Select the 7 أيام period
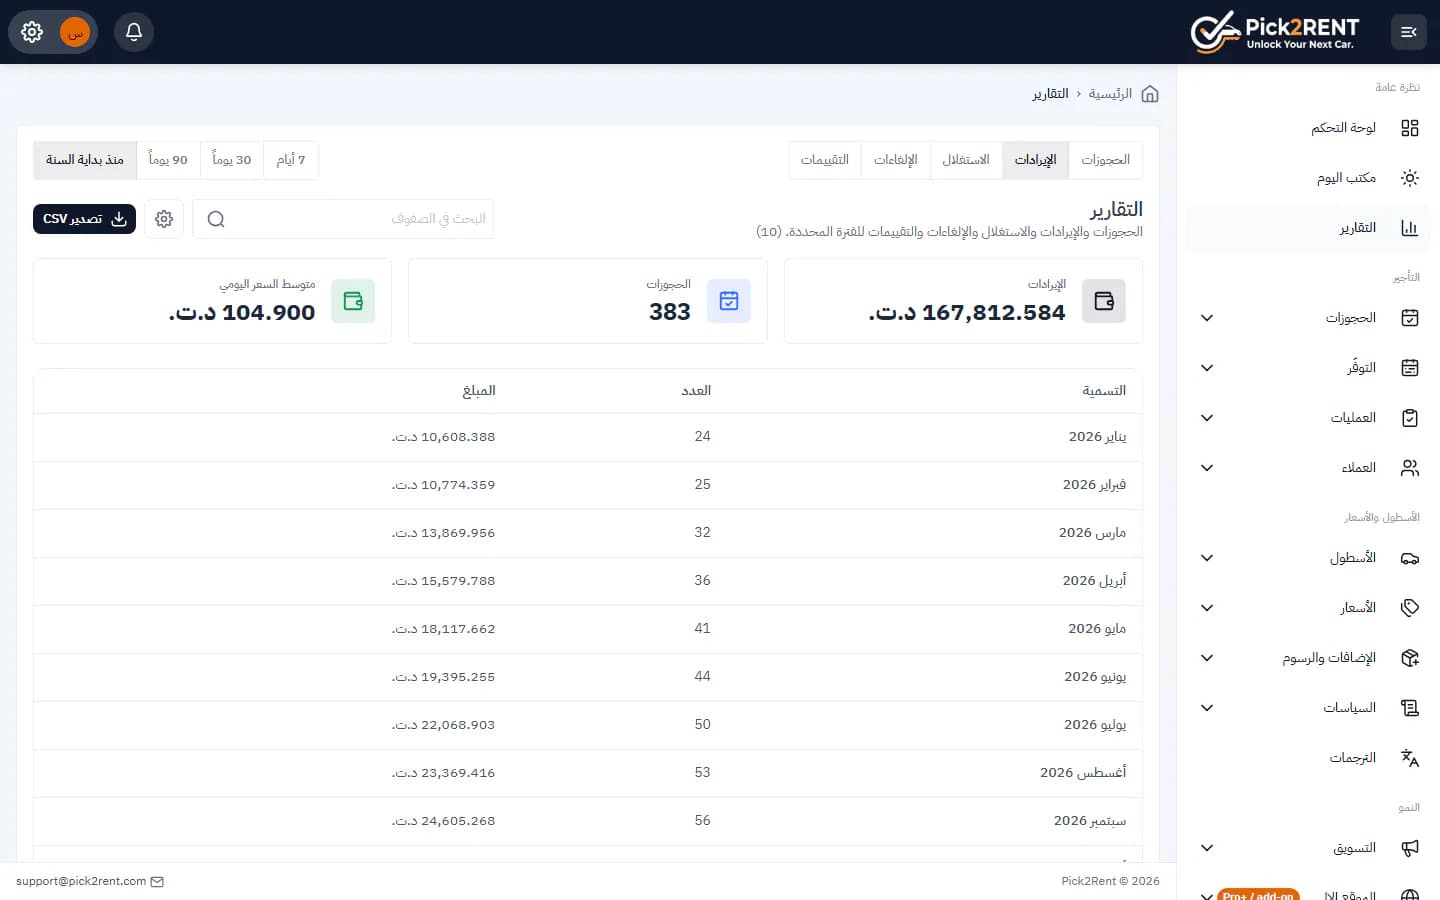 (x=291, y=160)
